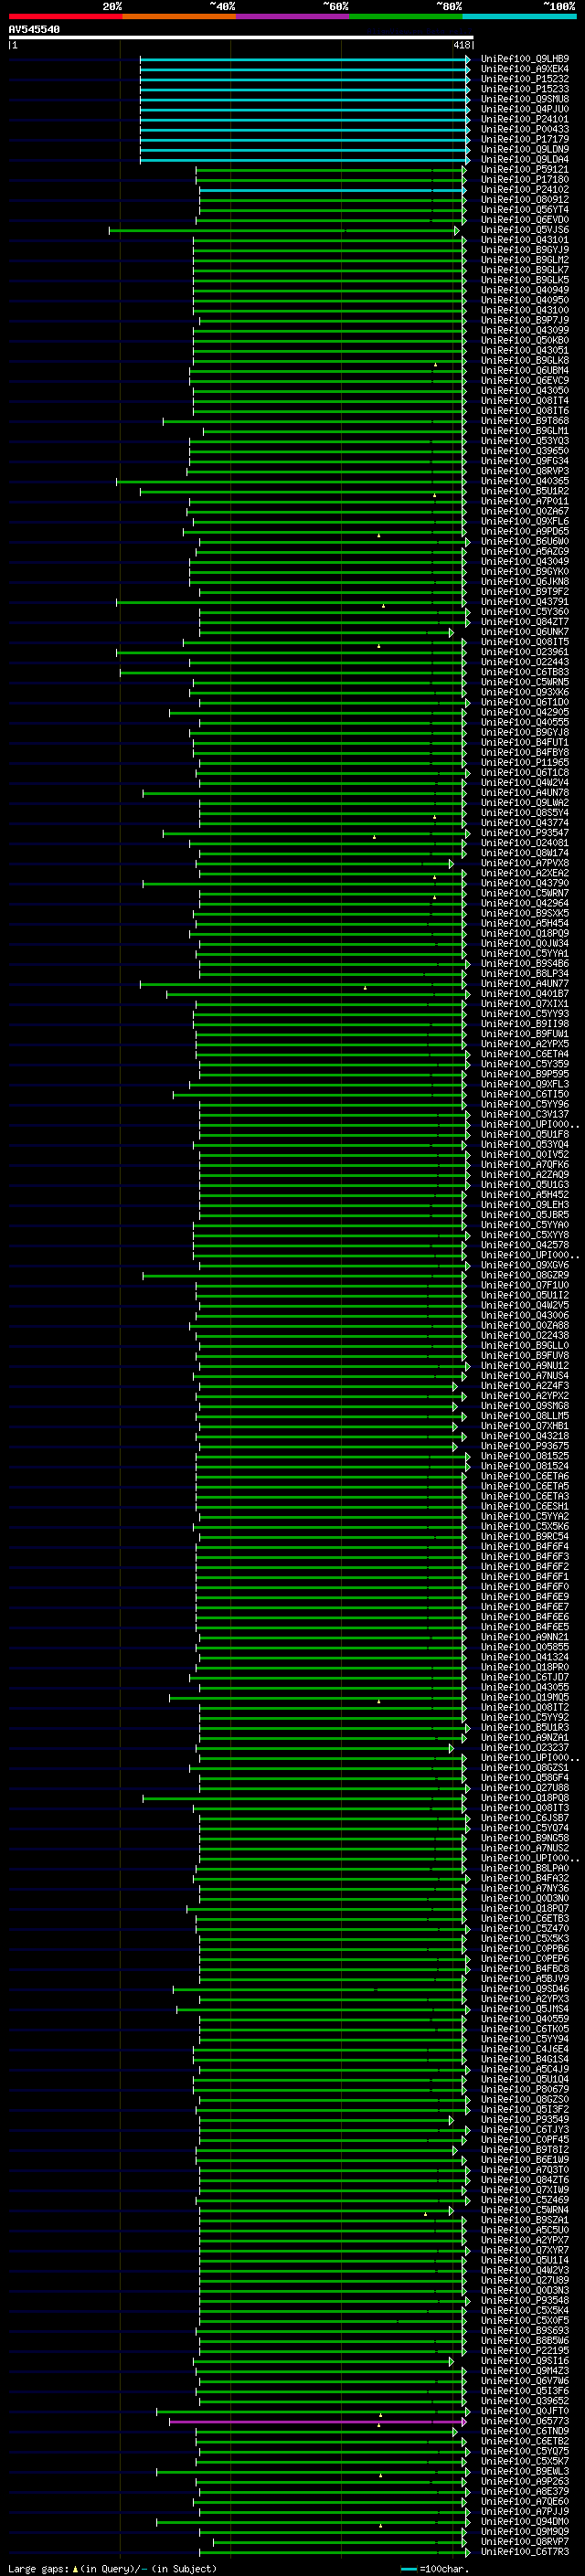585x2576 pixels.
Task: Select the UniRef100_P17180 label
Action: tap(525, 180)
